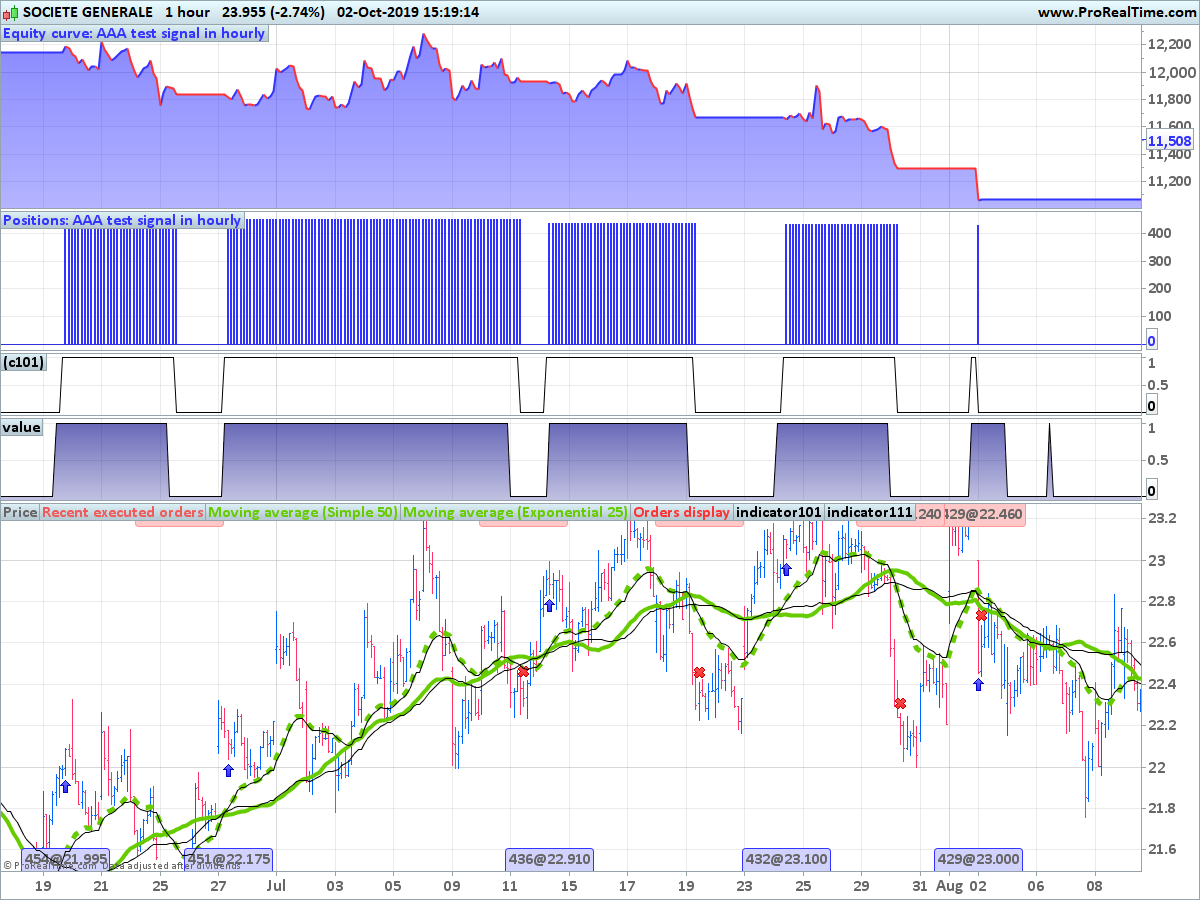Click the Orders display label
This screenshot has height=900, width=1200.
coord(682,512)
